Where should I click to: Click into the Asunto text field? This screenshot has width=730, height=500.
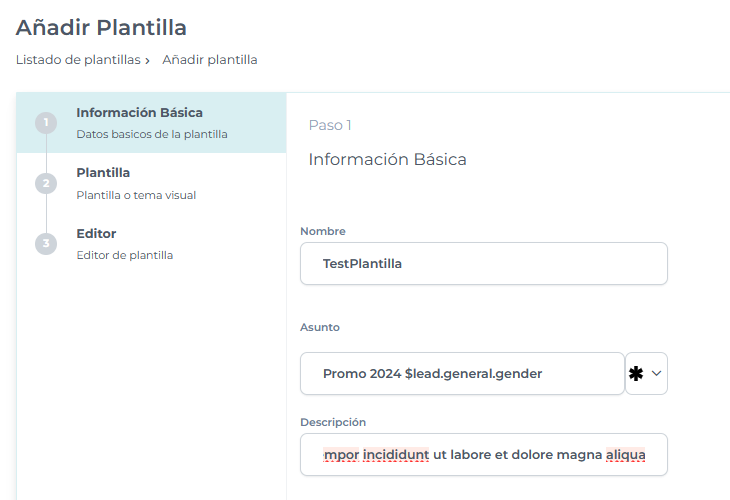461,374
